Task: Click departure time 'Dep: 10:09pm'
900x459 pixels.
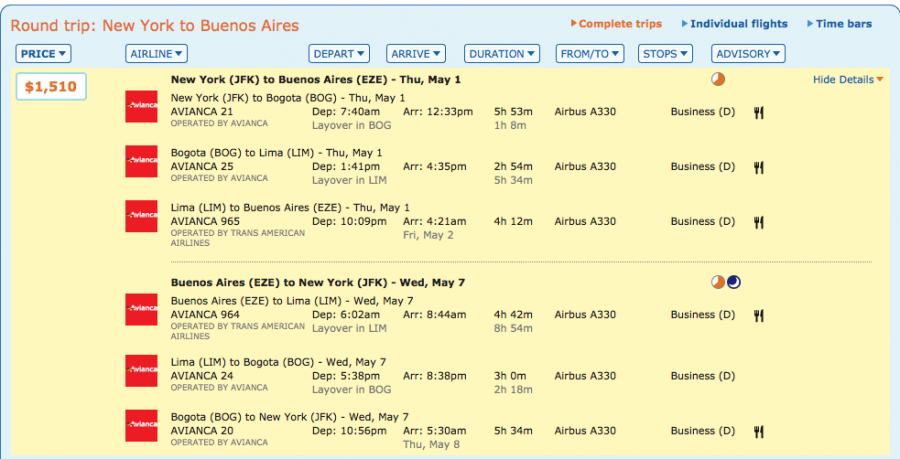Action: (x=350, y=221)
